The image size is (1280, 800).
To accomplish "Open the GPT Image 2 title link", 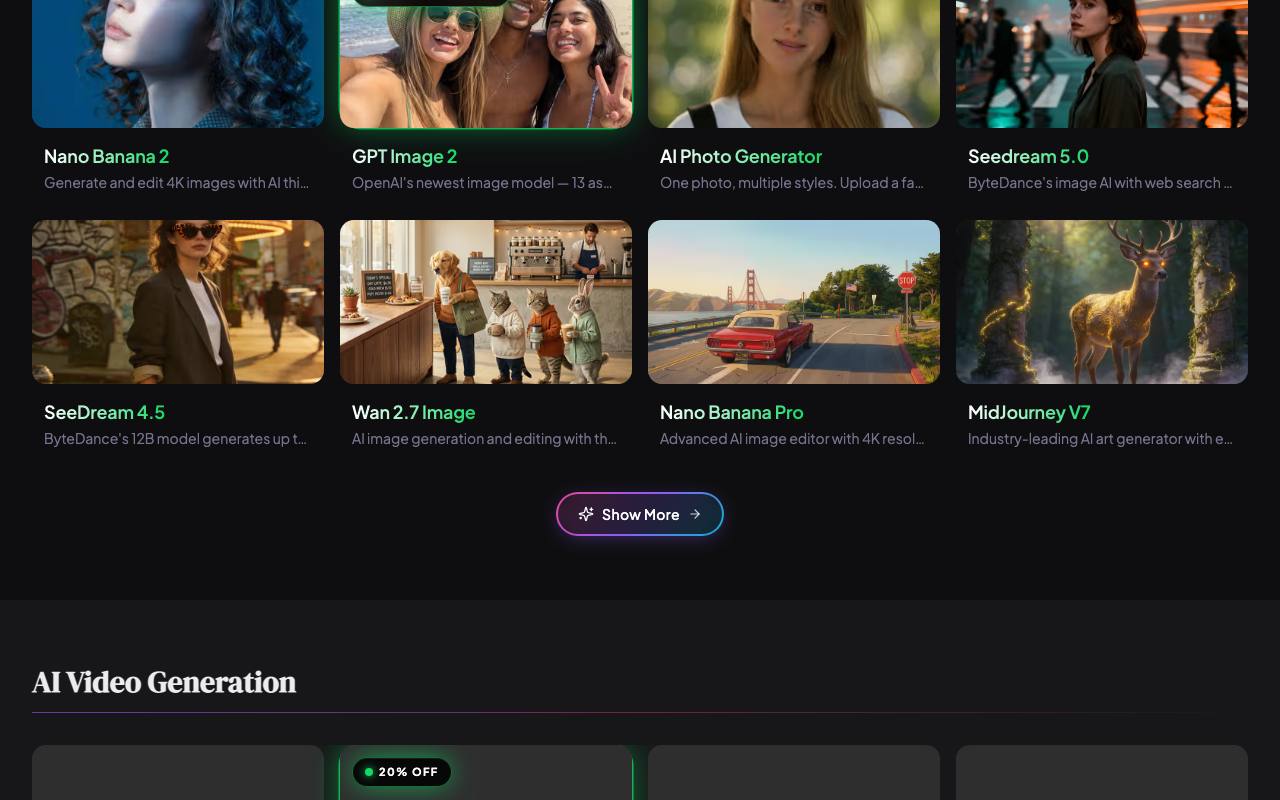I will 405,156.
